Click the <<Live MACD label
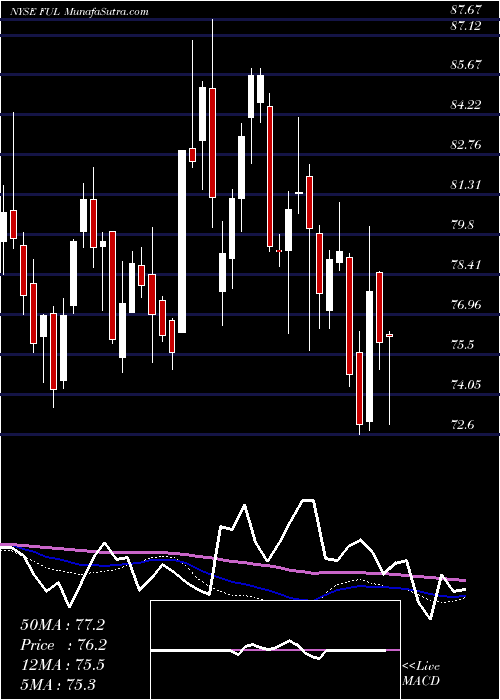This screenshot has width=500, height=700. 421,674
